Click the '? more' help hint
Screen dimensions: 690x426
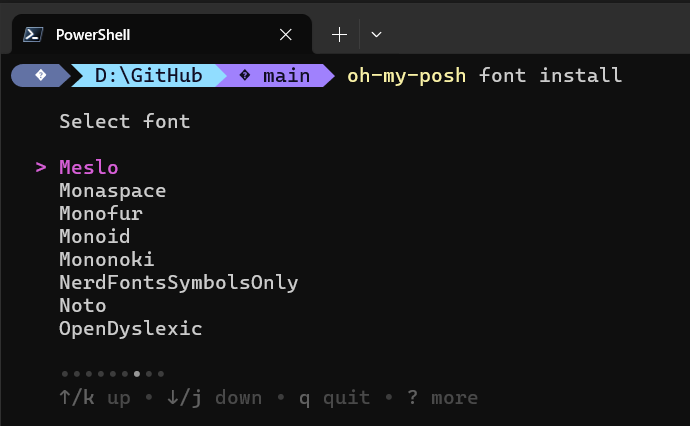click(x=443, y=398)
